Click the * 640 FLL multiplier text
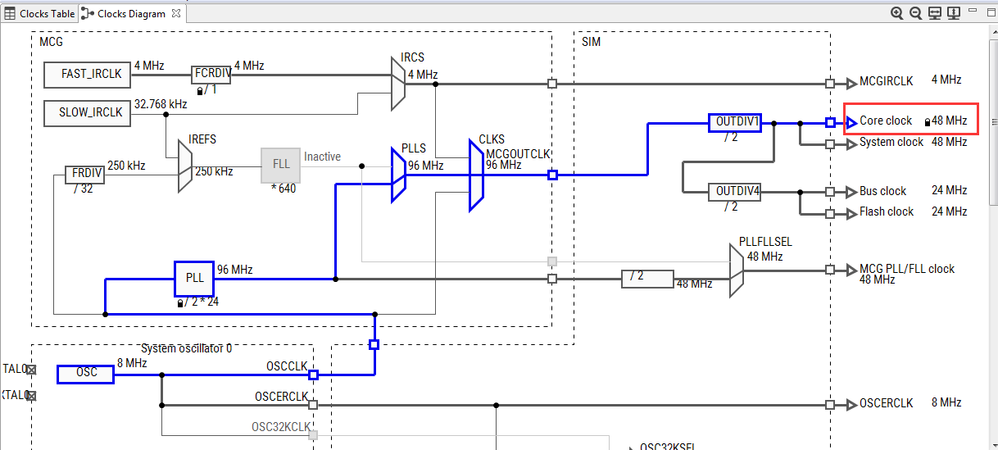Viewport: 998px width, 450px height. [x=285, y=188]
